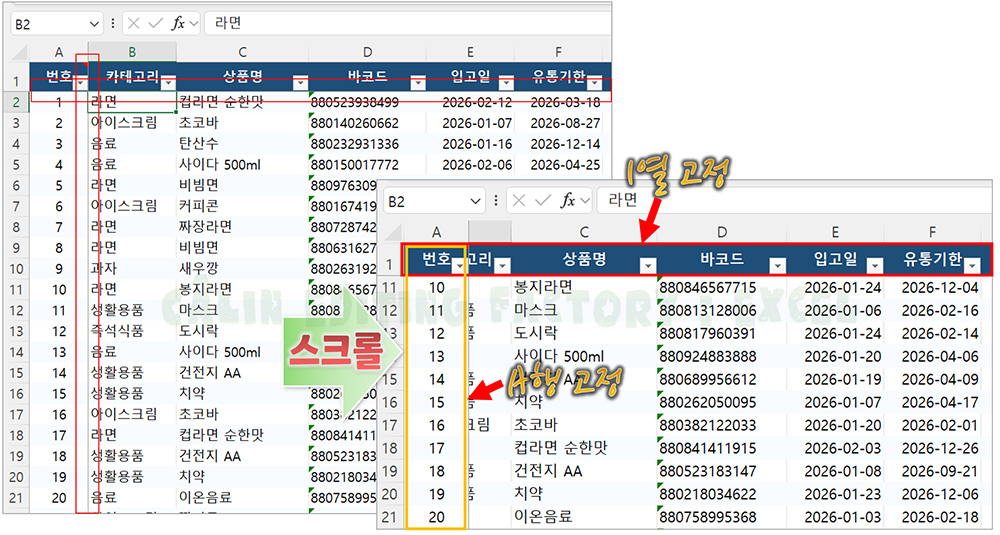Click formula bar text 라면 in left window
The height and width of the screenshot is (535, 1000).
click(x=228, y=24)
